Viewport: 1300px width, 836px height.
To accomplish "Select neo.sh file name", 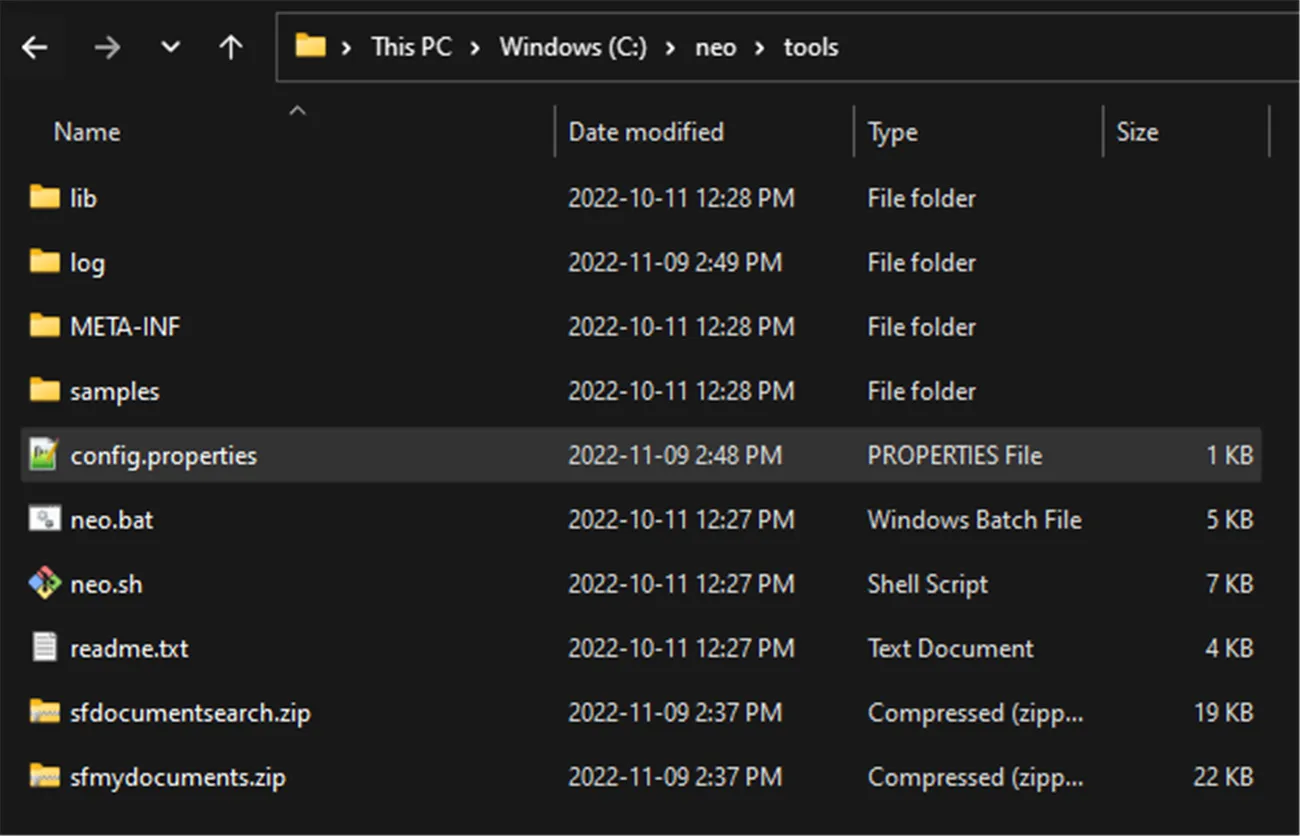I will click(x=106, y=583).
